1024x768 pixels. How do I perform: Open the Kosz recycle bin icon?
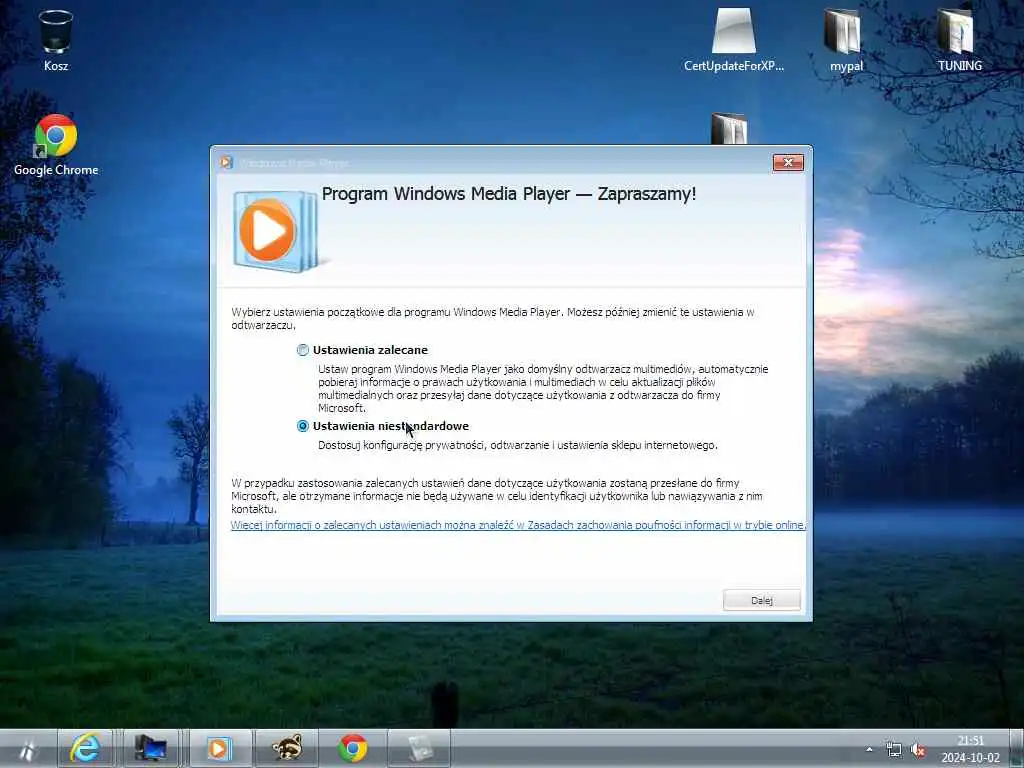(x=56, y=39)
